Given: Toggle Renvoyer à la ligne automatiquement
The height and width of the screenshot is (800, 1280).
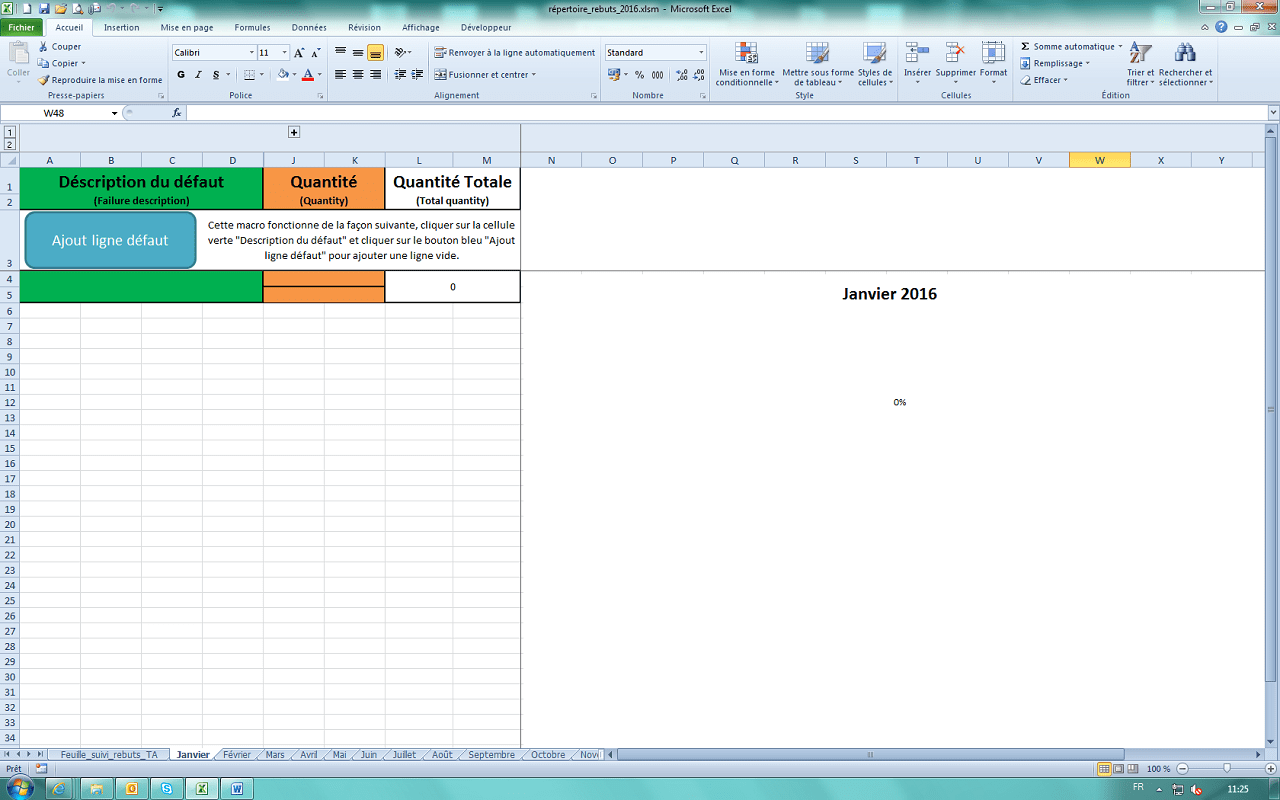Looking at the screenshot, I should (515, 53).
